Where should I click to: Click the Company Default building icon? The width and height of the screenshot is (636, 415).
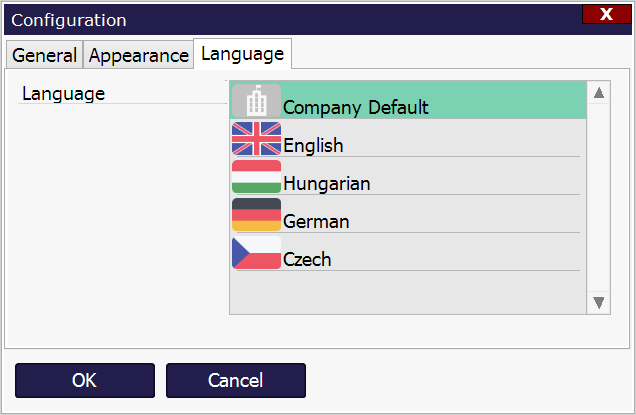pyautogui.click(x=256, y=100)
